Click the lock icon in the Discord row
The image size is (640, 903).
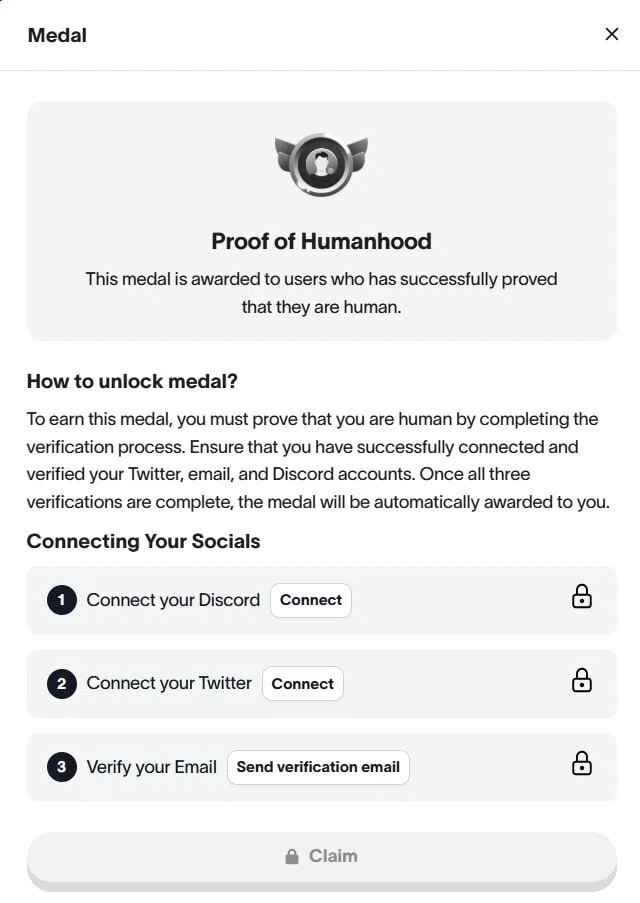(581, 597)
